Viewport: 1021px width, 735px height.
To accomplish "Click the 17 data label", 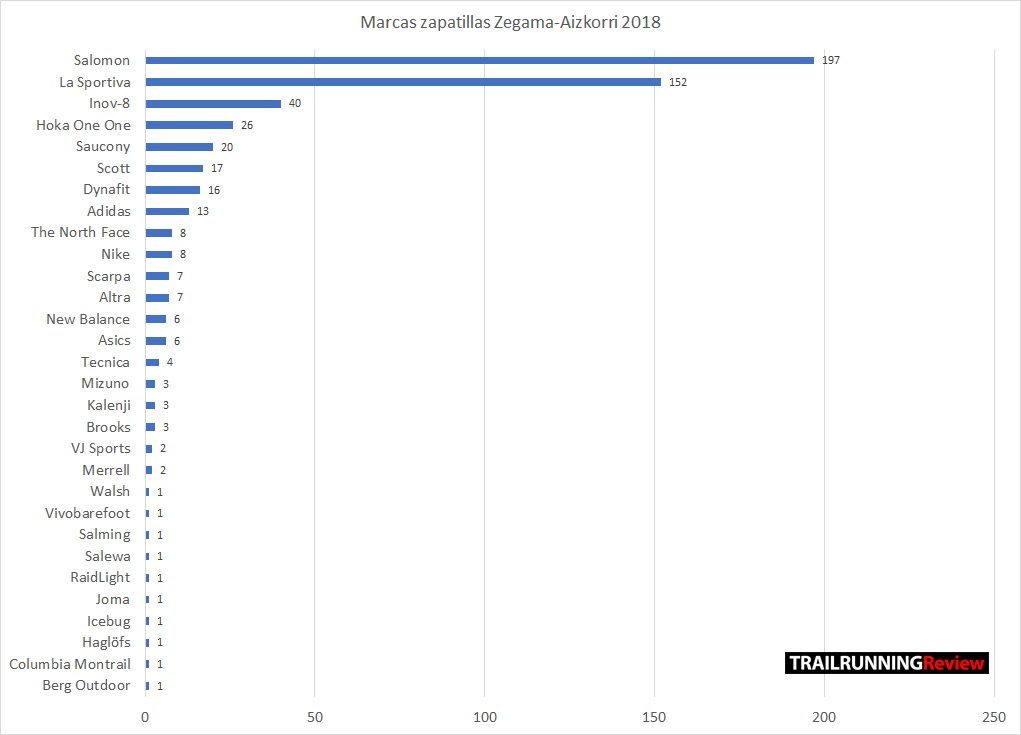I will pos(217,169).
